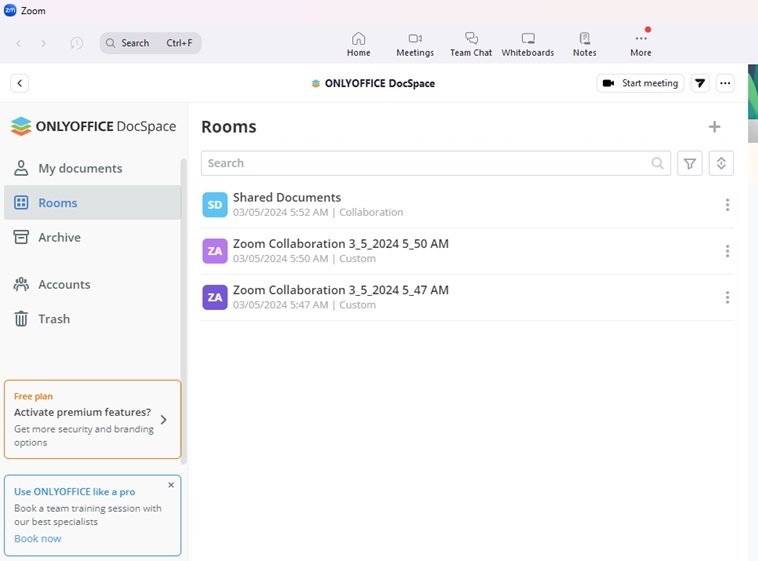Click the Book now link
This screenshot has width=758, height=561.
[x=38, y=538]
